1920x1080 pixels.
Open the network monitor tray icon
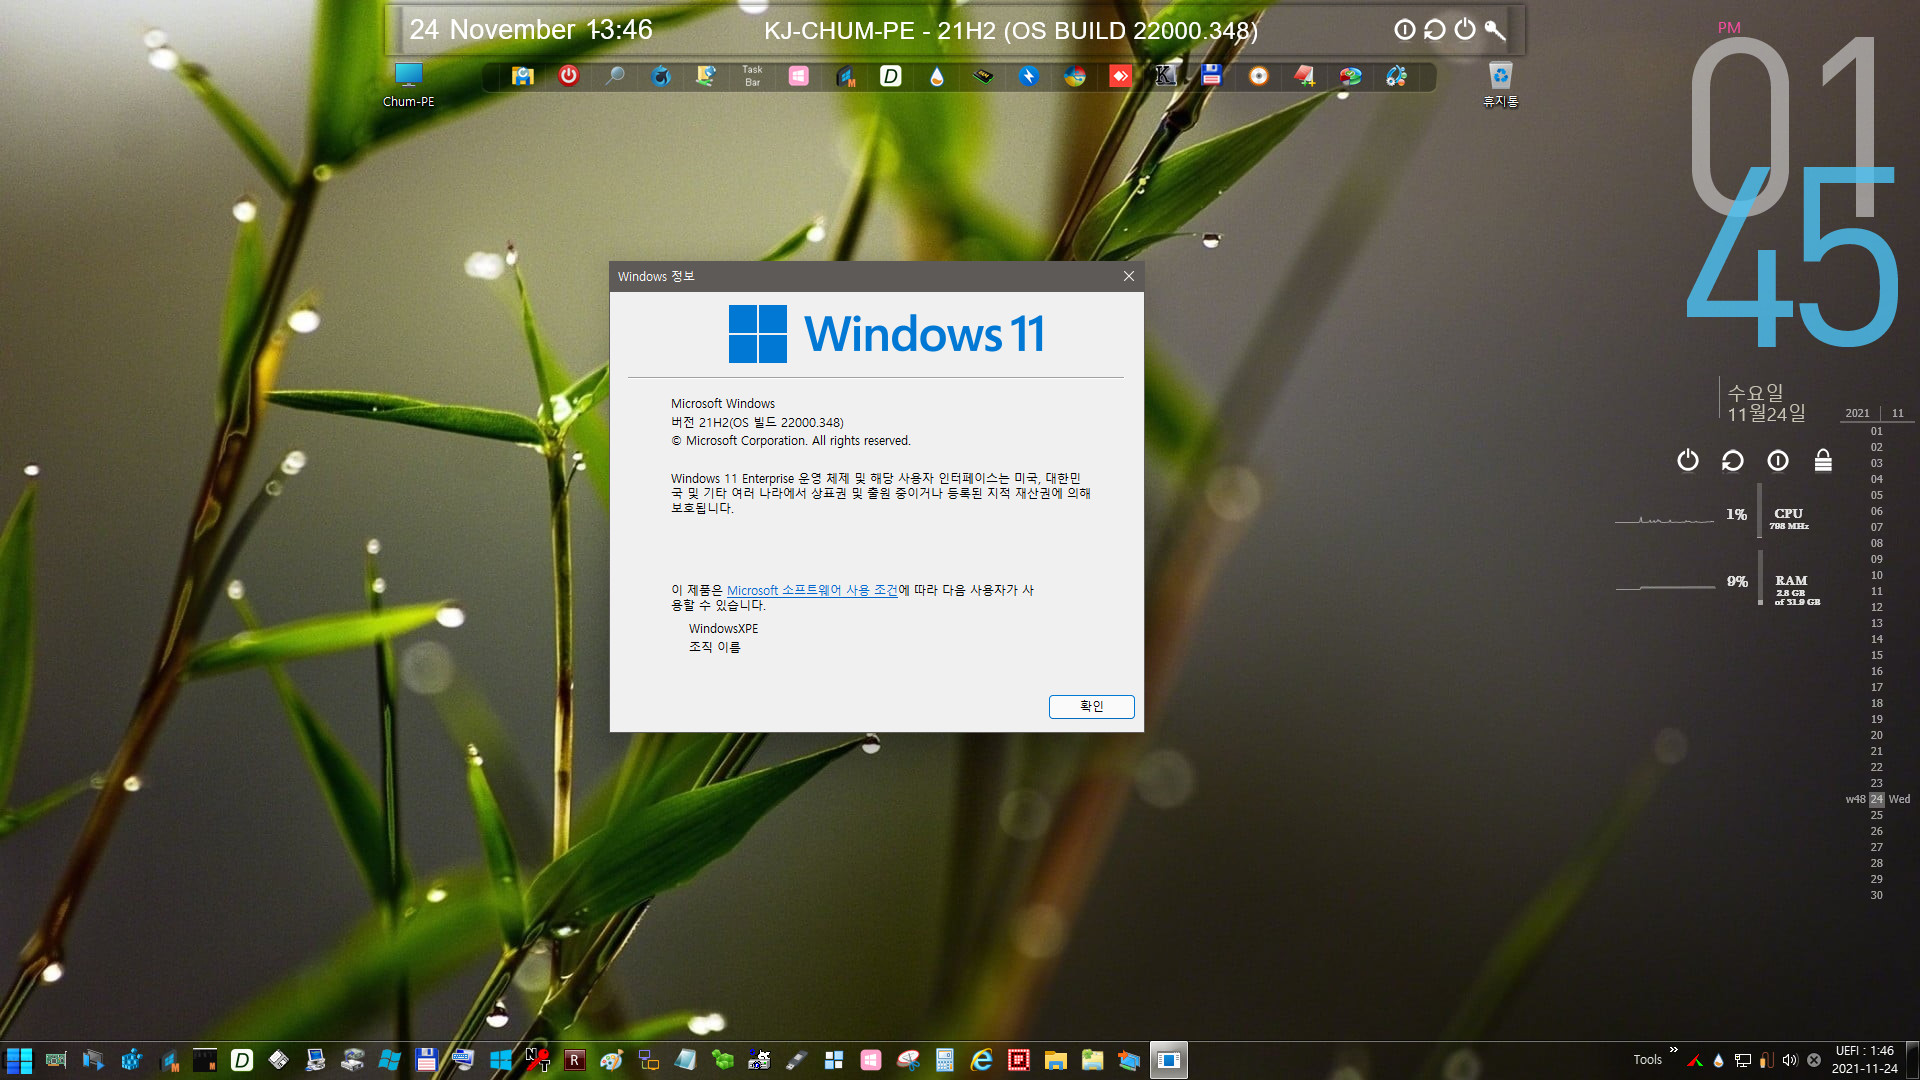pos(1743,1060)
